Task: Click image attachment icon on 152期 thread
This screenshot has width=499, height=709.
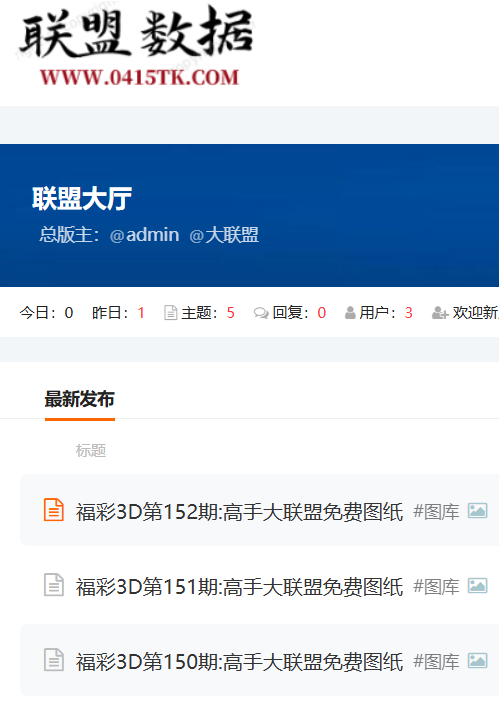Action: pos(477,510)
